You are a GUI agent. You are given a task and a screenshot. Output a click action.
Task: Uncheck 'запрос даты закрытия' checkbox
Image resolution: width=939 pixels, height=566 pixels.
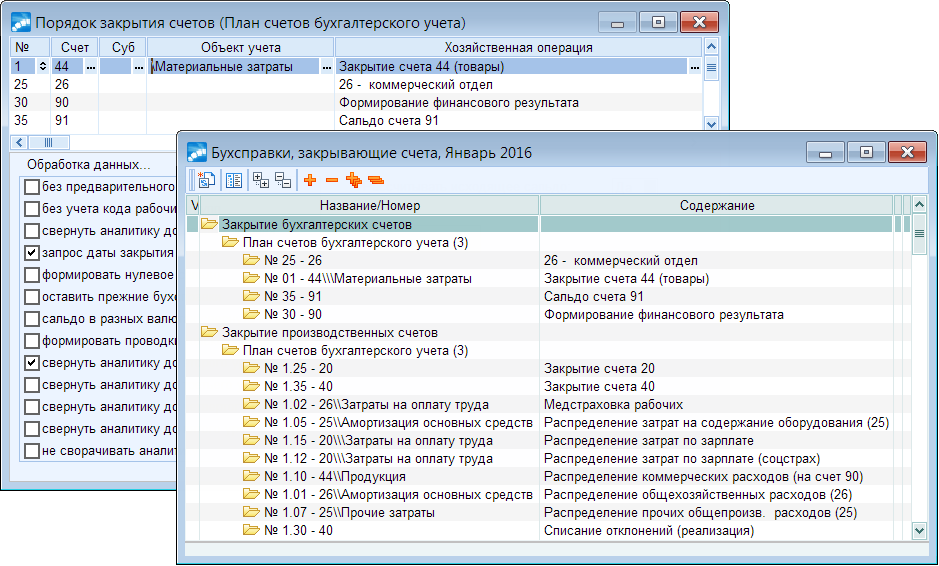pyautogui.click(x=32, y=253)
